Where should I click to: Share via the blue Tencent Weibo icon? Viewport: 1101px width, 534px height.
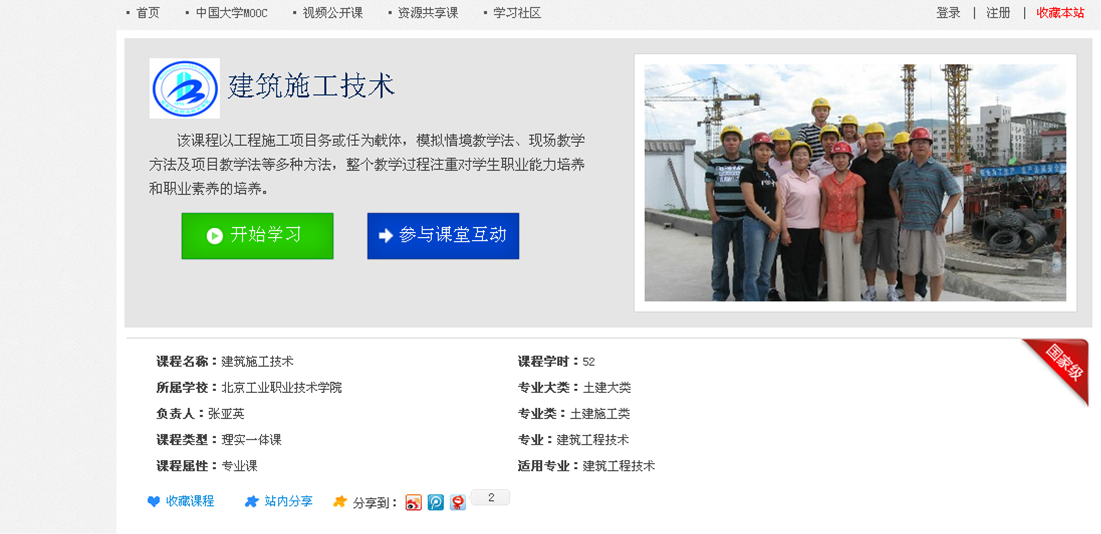tap(436, 502)
